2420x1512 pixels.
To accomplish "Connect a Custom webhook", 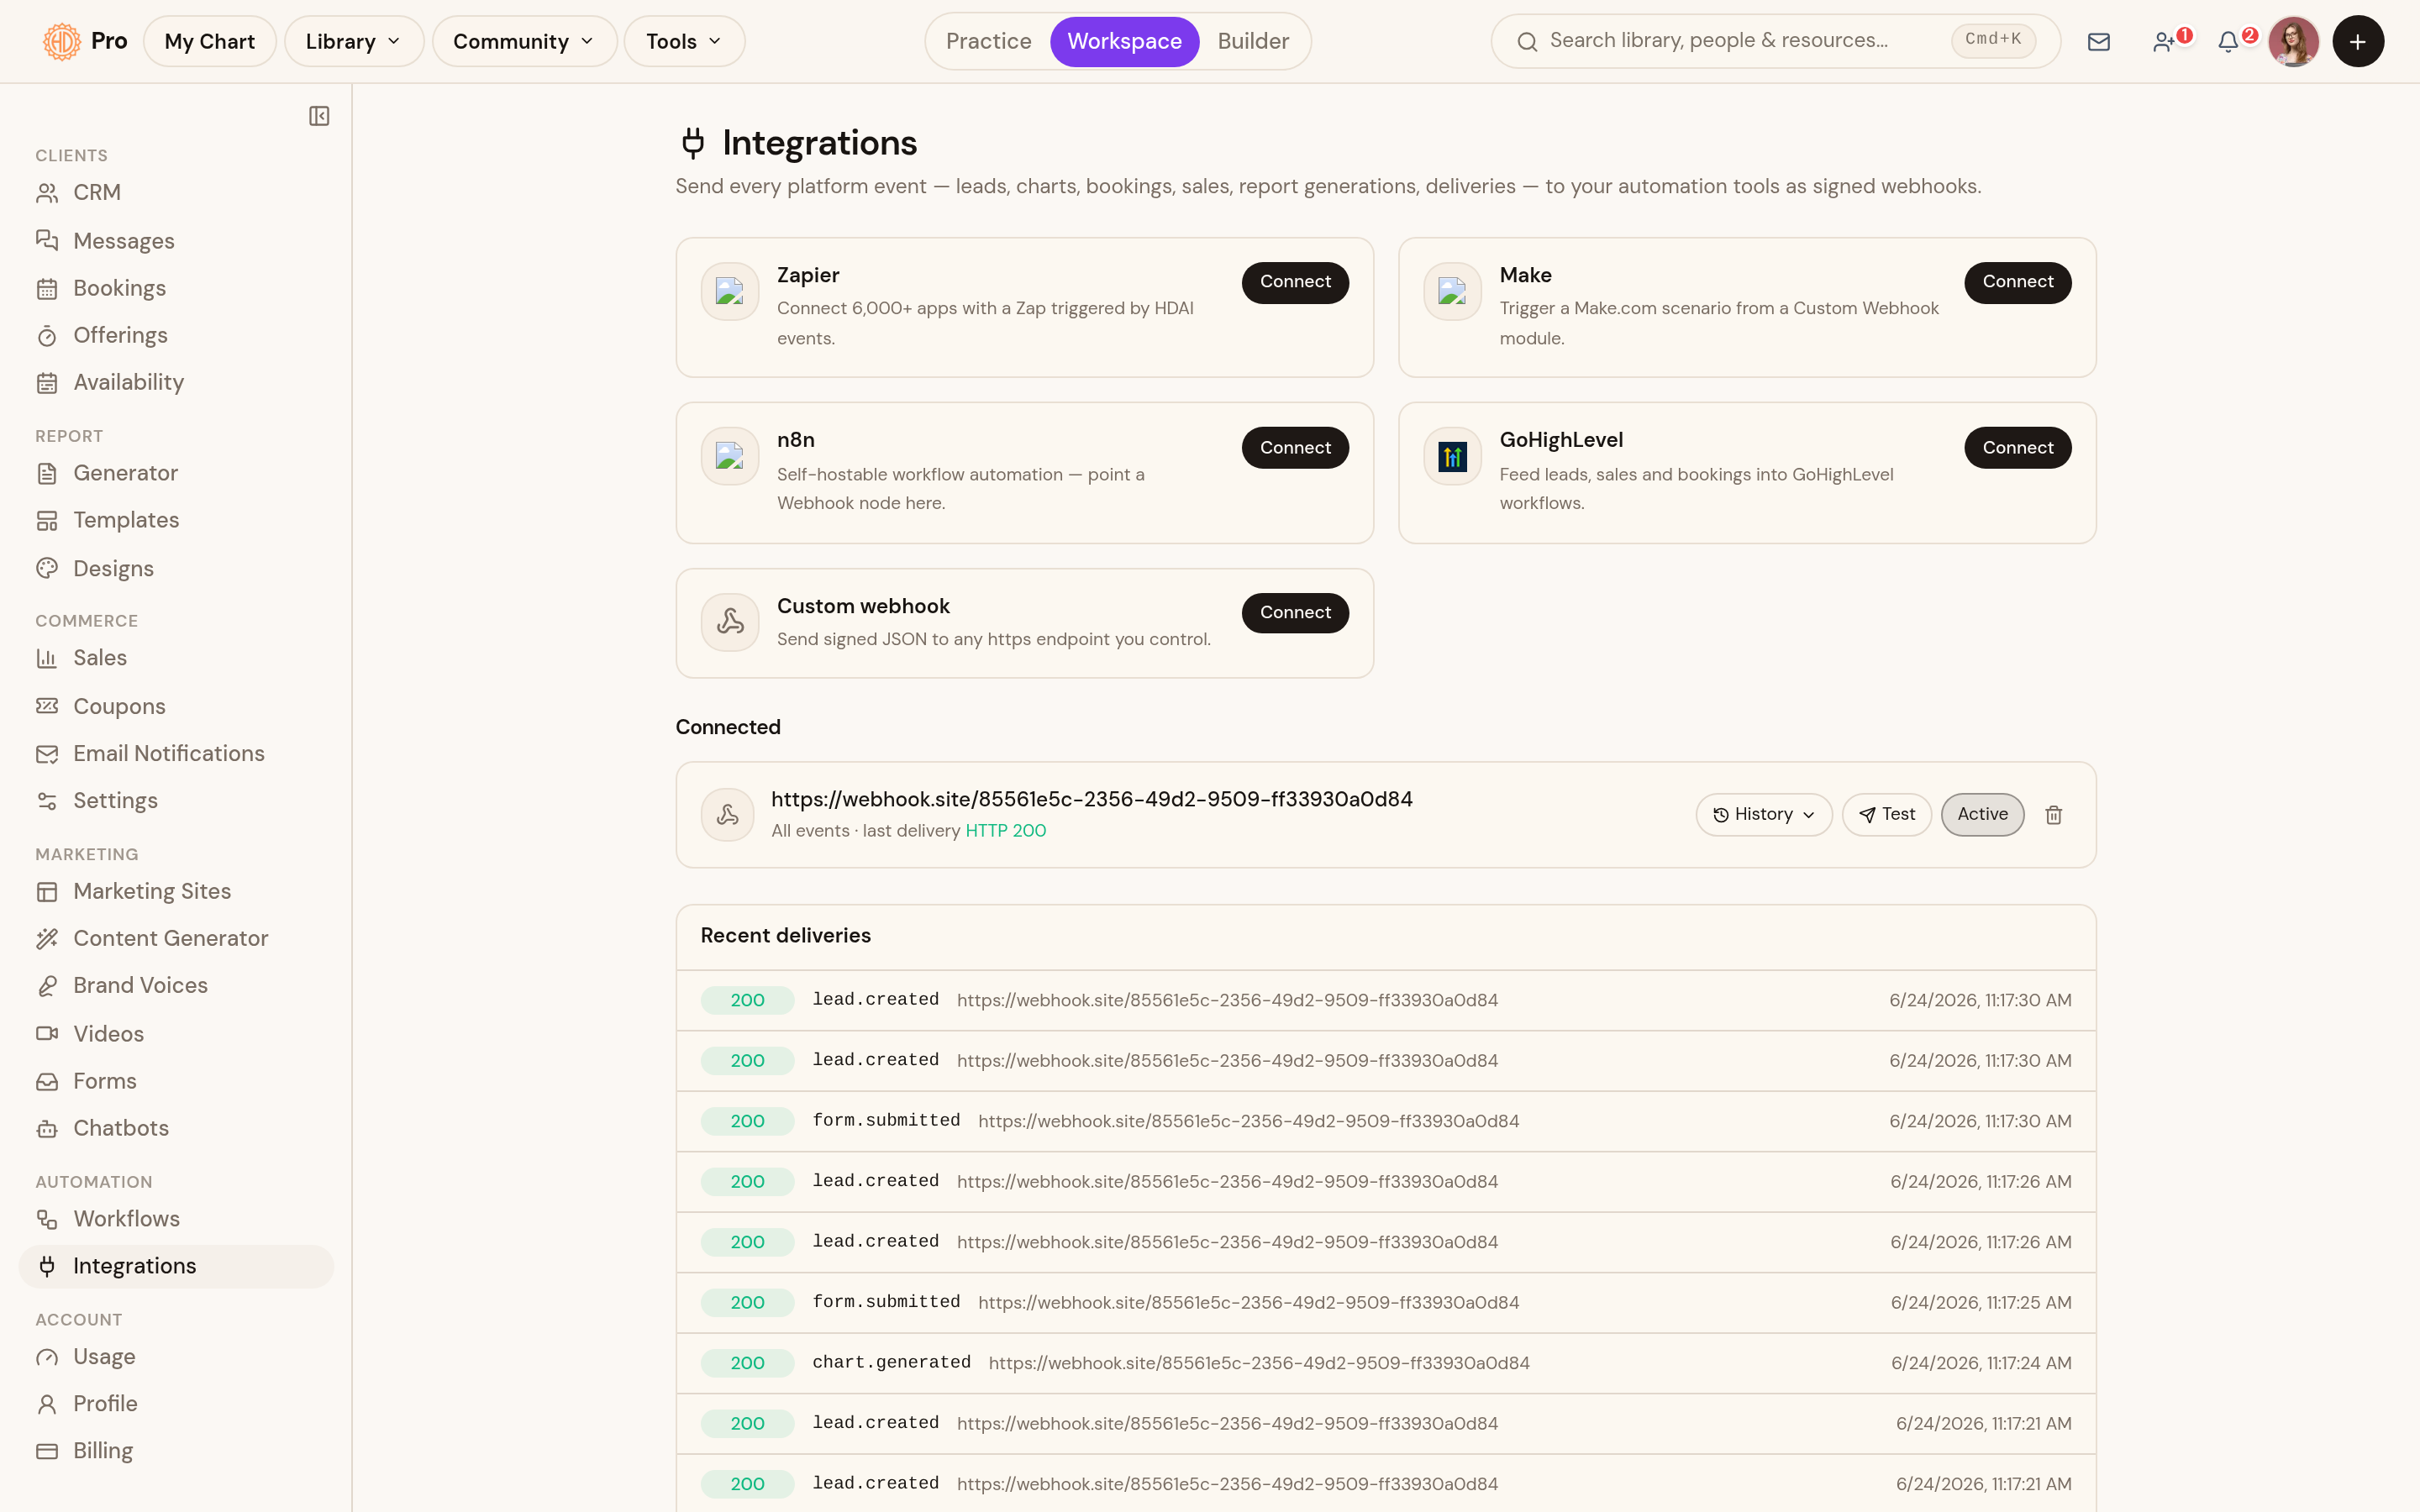I will click(1295, 613).
